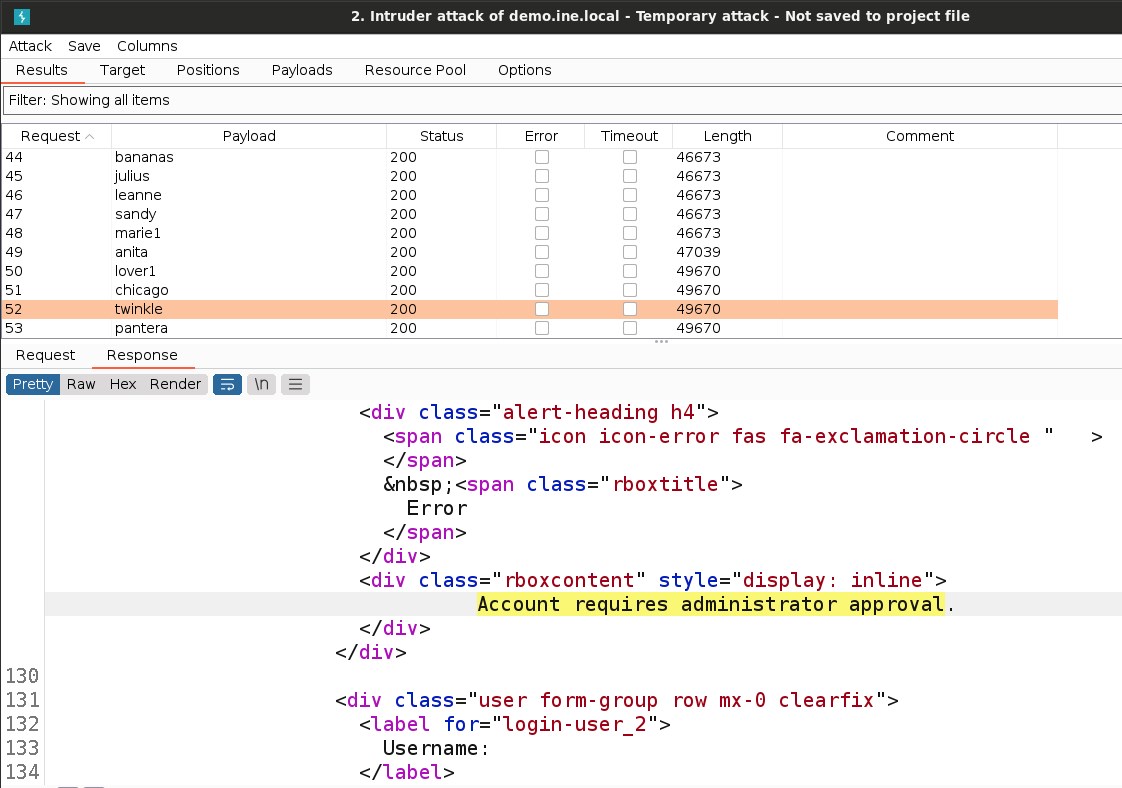Switch to the Positions tab

click(208, 70)
